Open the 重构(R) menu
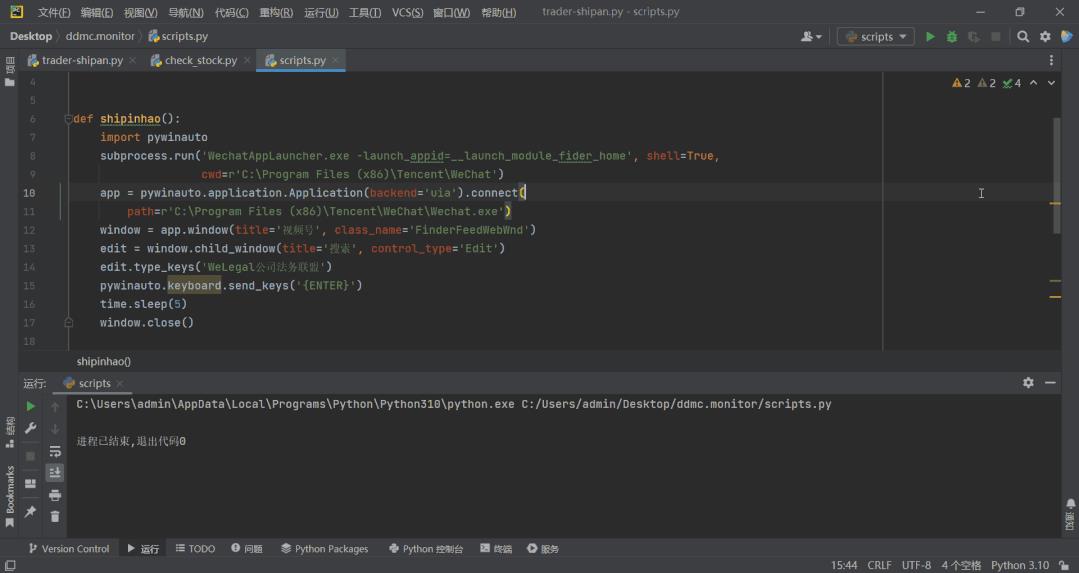This screenshot has width=1079, height=573. (276, 12)
